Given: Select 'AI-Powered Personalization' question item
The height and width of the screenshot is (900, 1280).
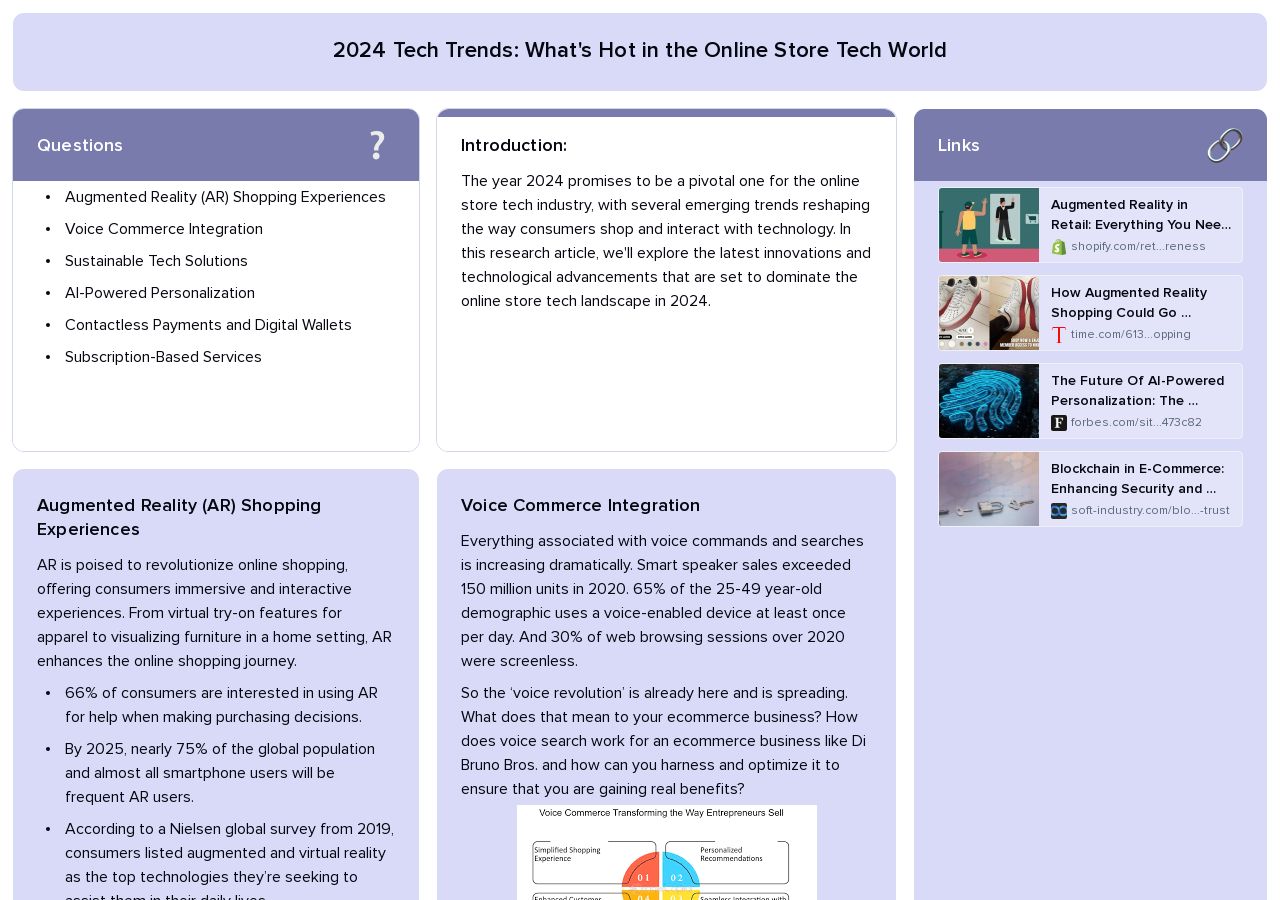Looking at the screenshot, I should coord(160,293).
